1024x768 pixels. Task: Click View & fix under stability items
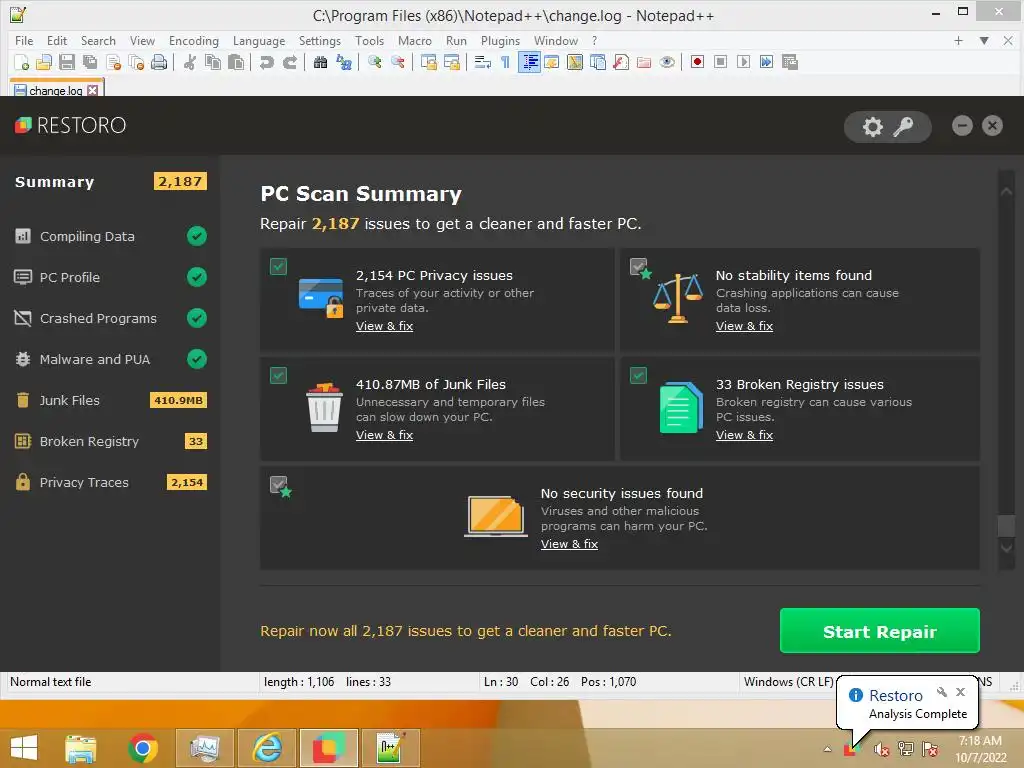coord(744,326)
